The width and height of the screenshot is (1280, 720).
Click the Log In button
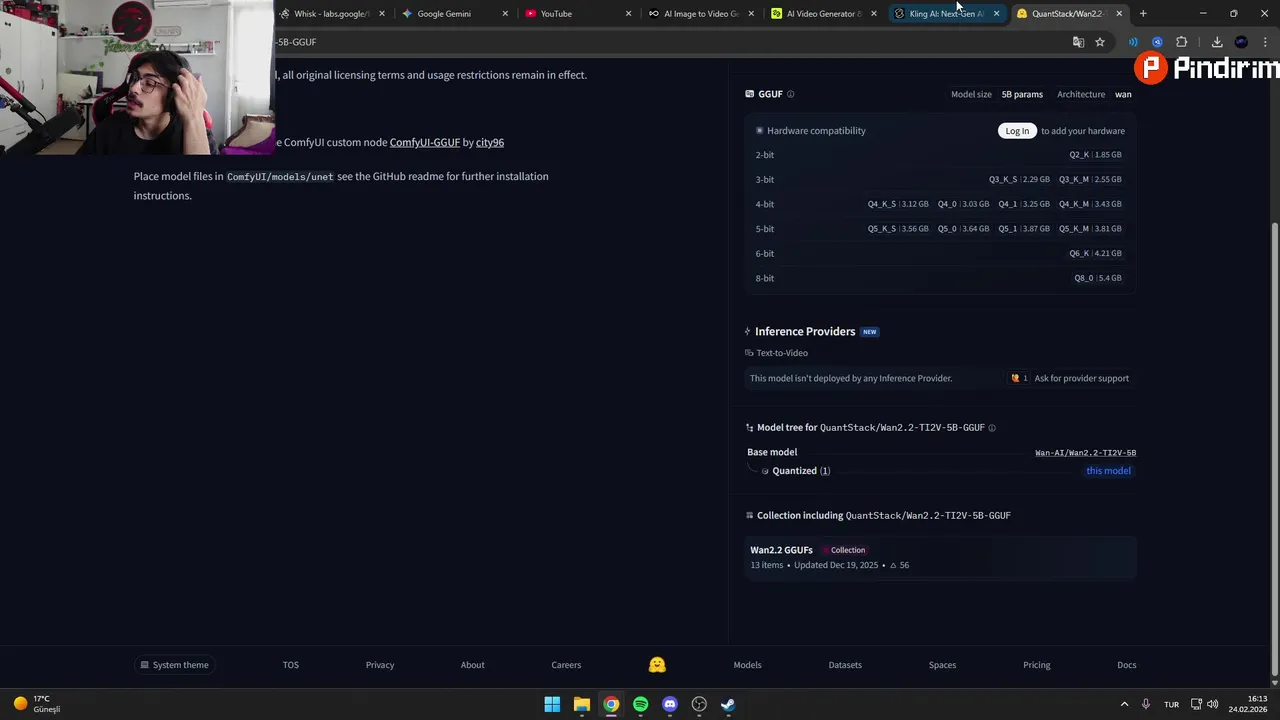(1017, 131)
